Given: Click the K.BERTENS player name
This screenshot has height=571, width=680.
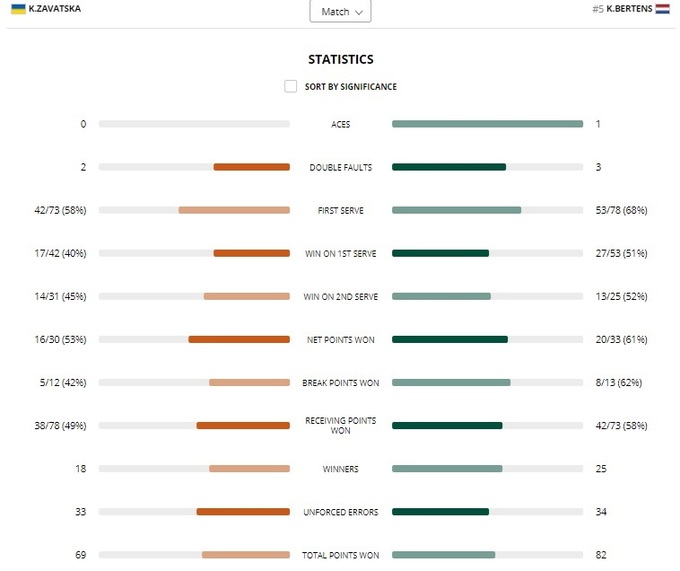Looking at the screenshot, I should 628,9.
